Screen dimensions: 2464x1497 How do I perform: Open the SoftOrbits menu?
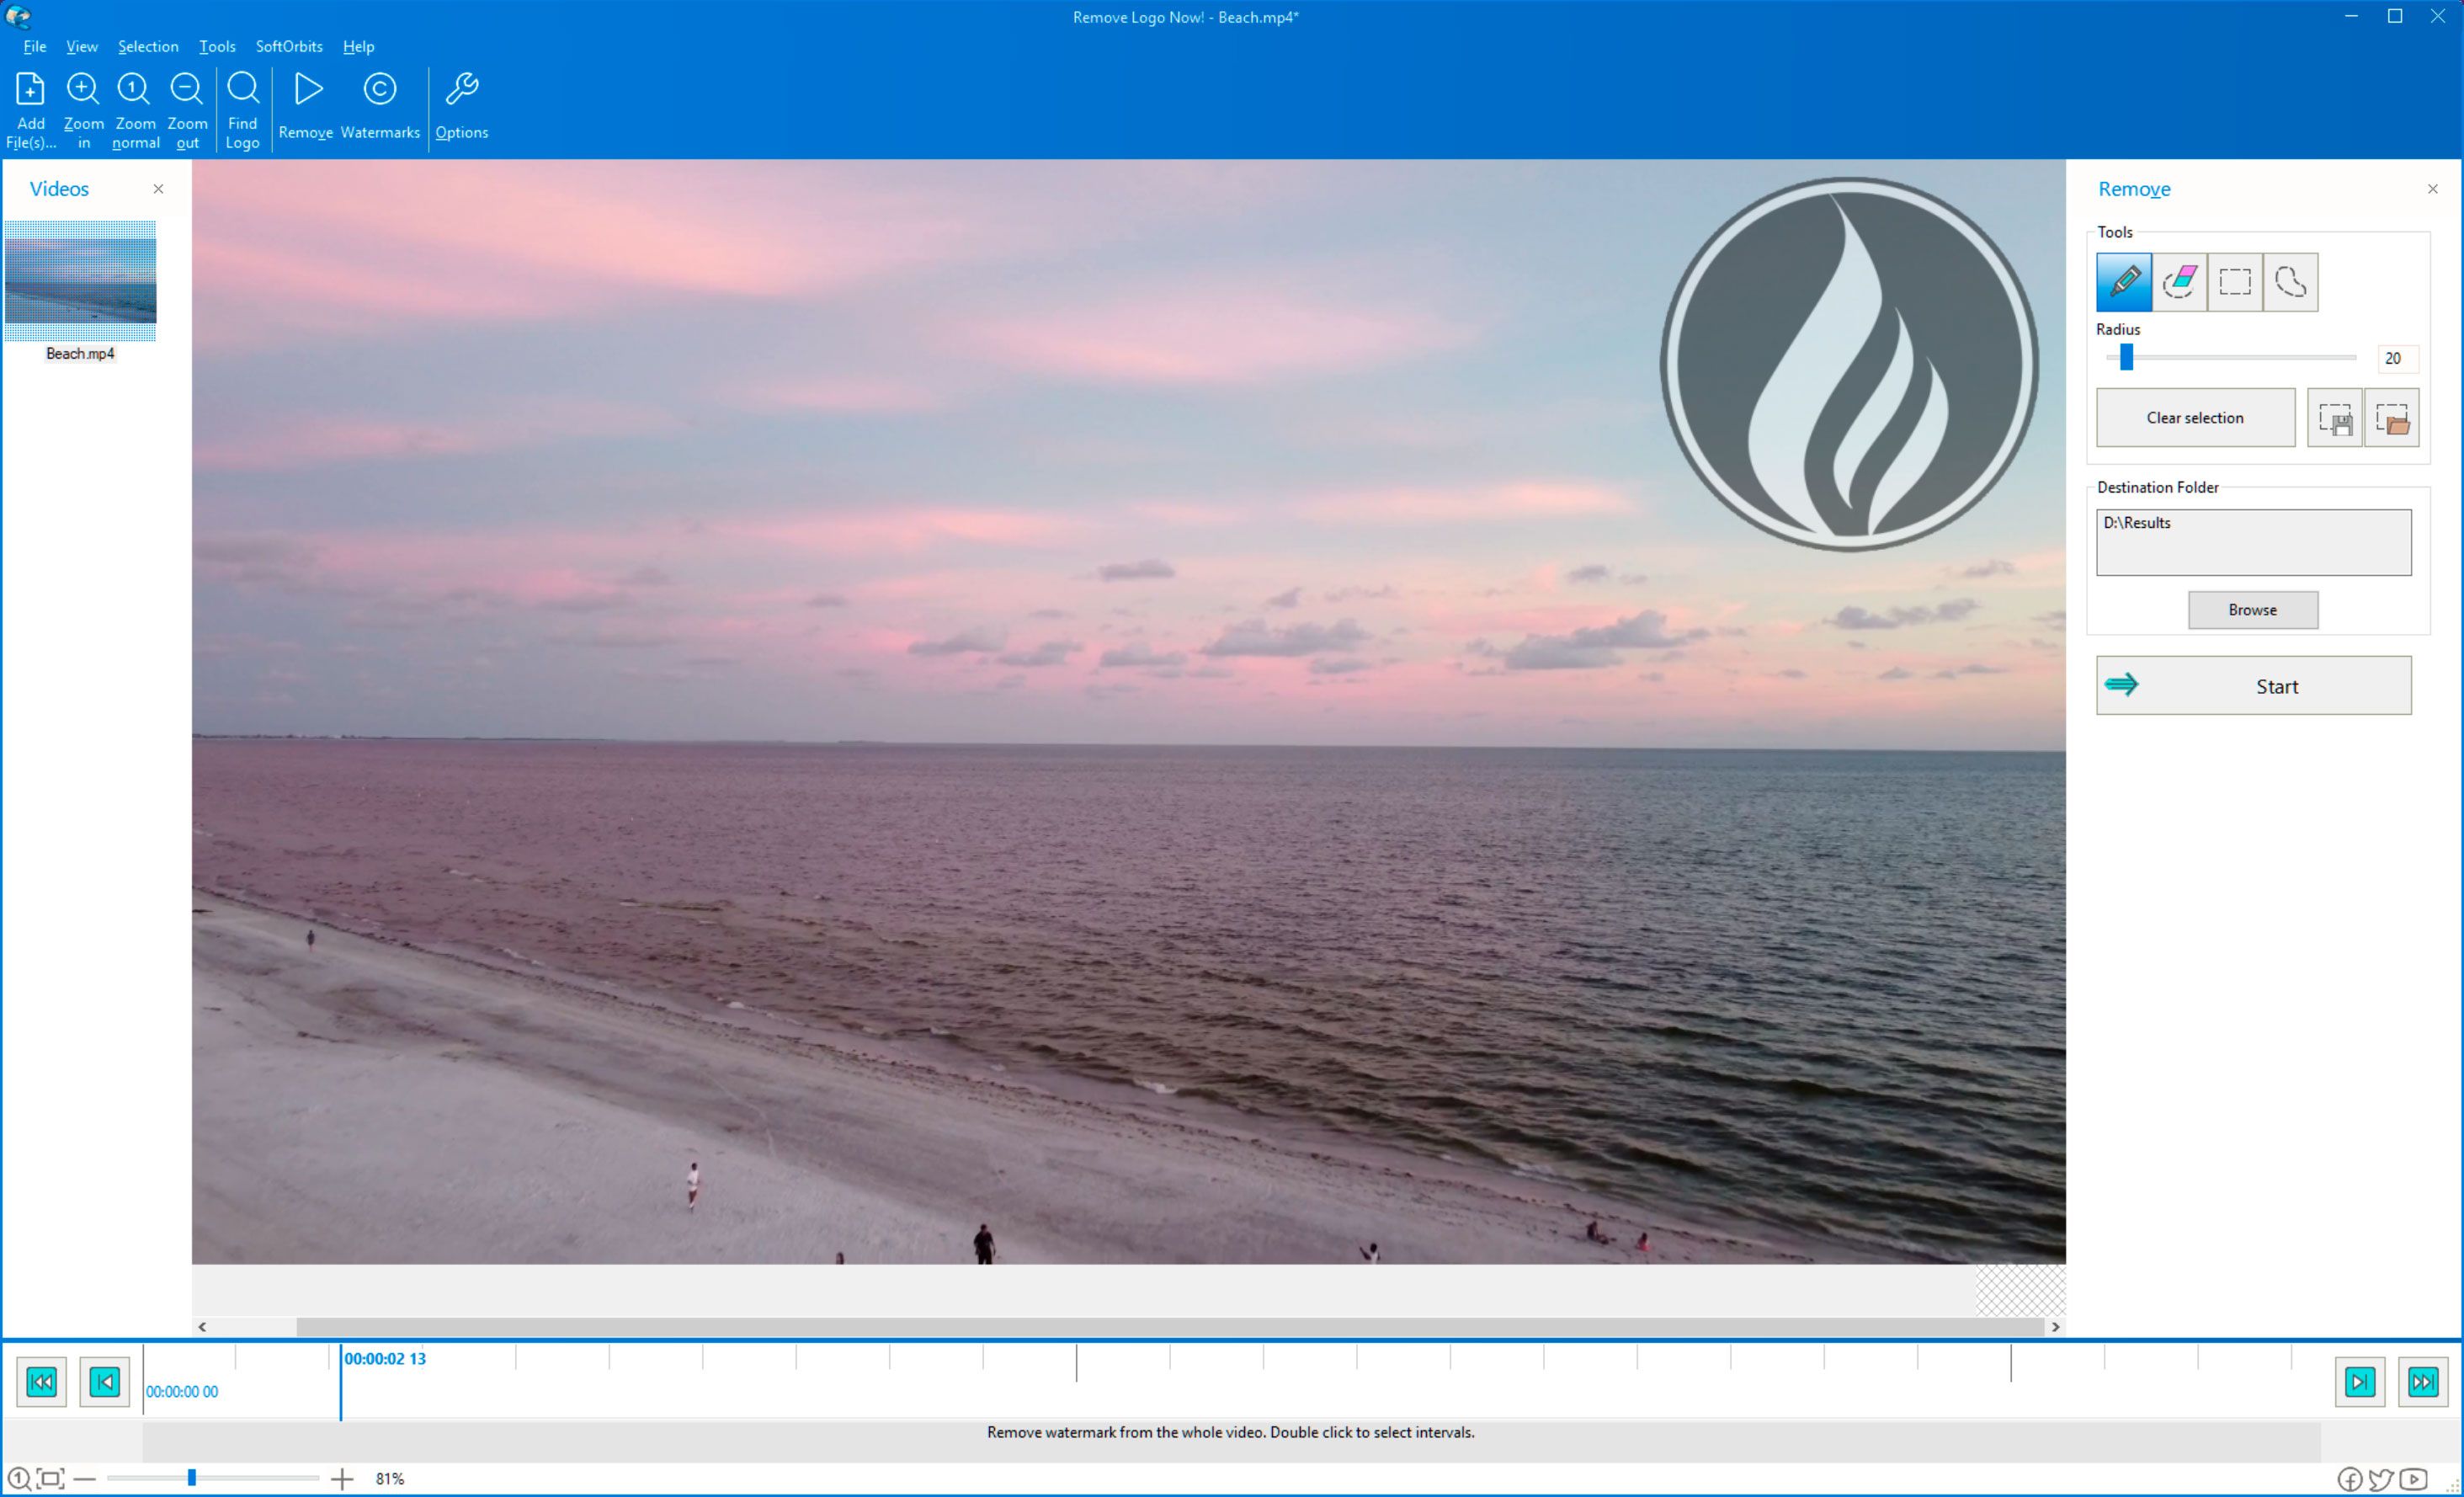[x=289, y=44]
